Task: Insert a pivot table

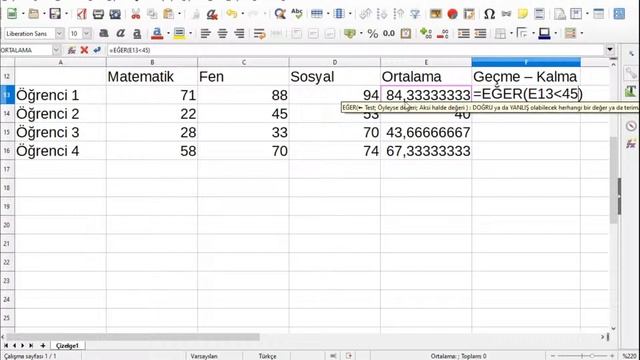Action: point(469,14)
